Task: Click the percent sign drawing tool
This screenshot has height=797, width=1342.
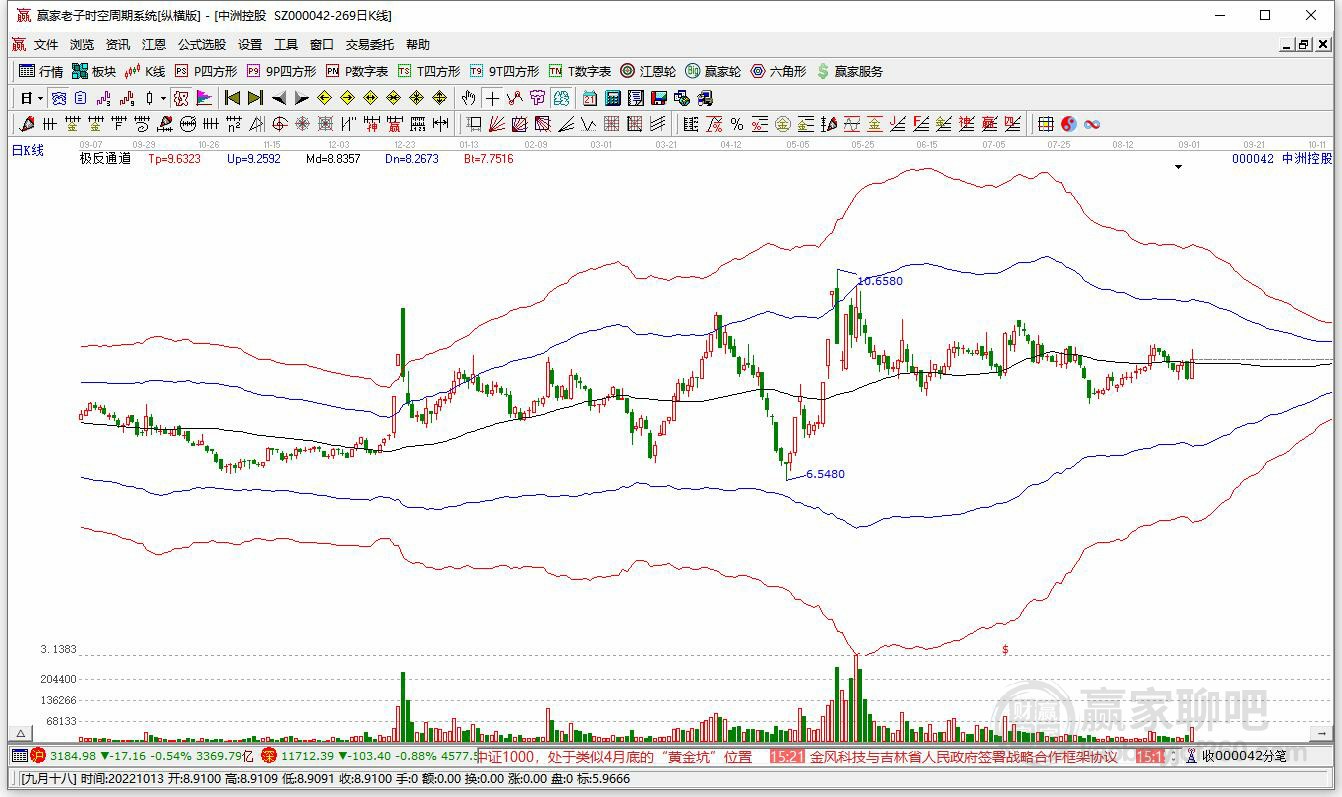Action: pos(737,124)
